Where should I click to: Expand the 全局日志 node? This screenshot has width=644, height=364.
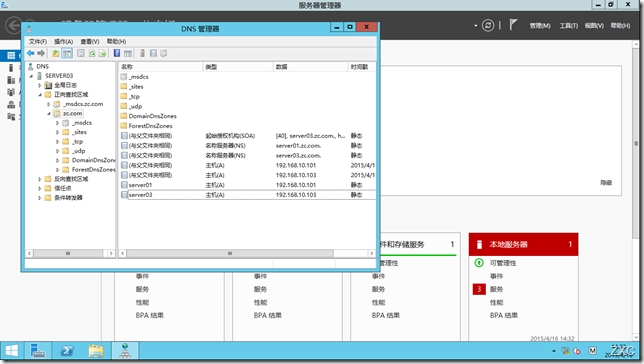coord(40,85)
